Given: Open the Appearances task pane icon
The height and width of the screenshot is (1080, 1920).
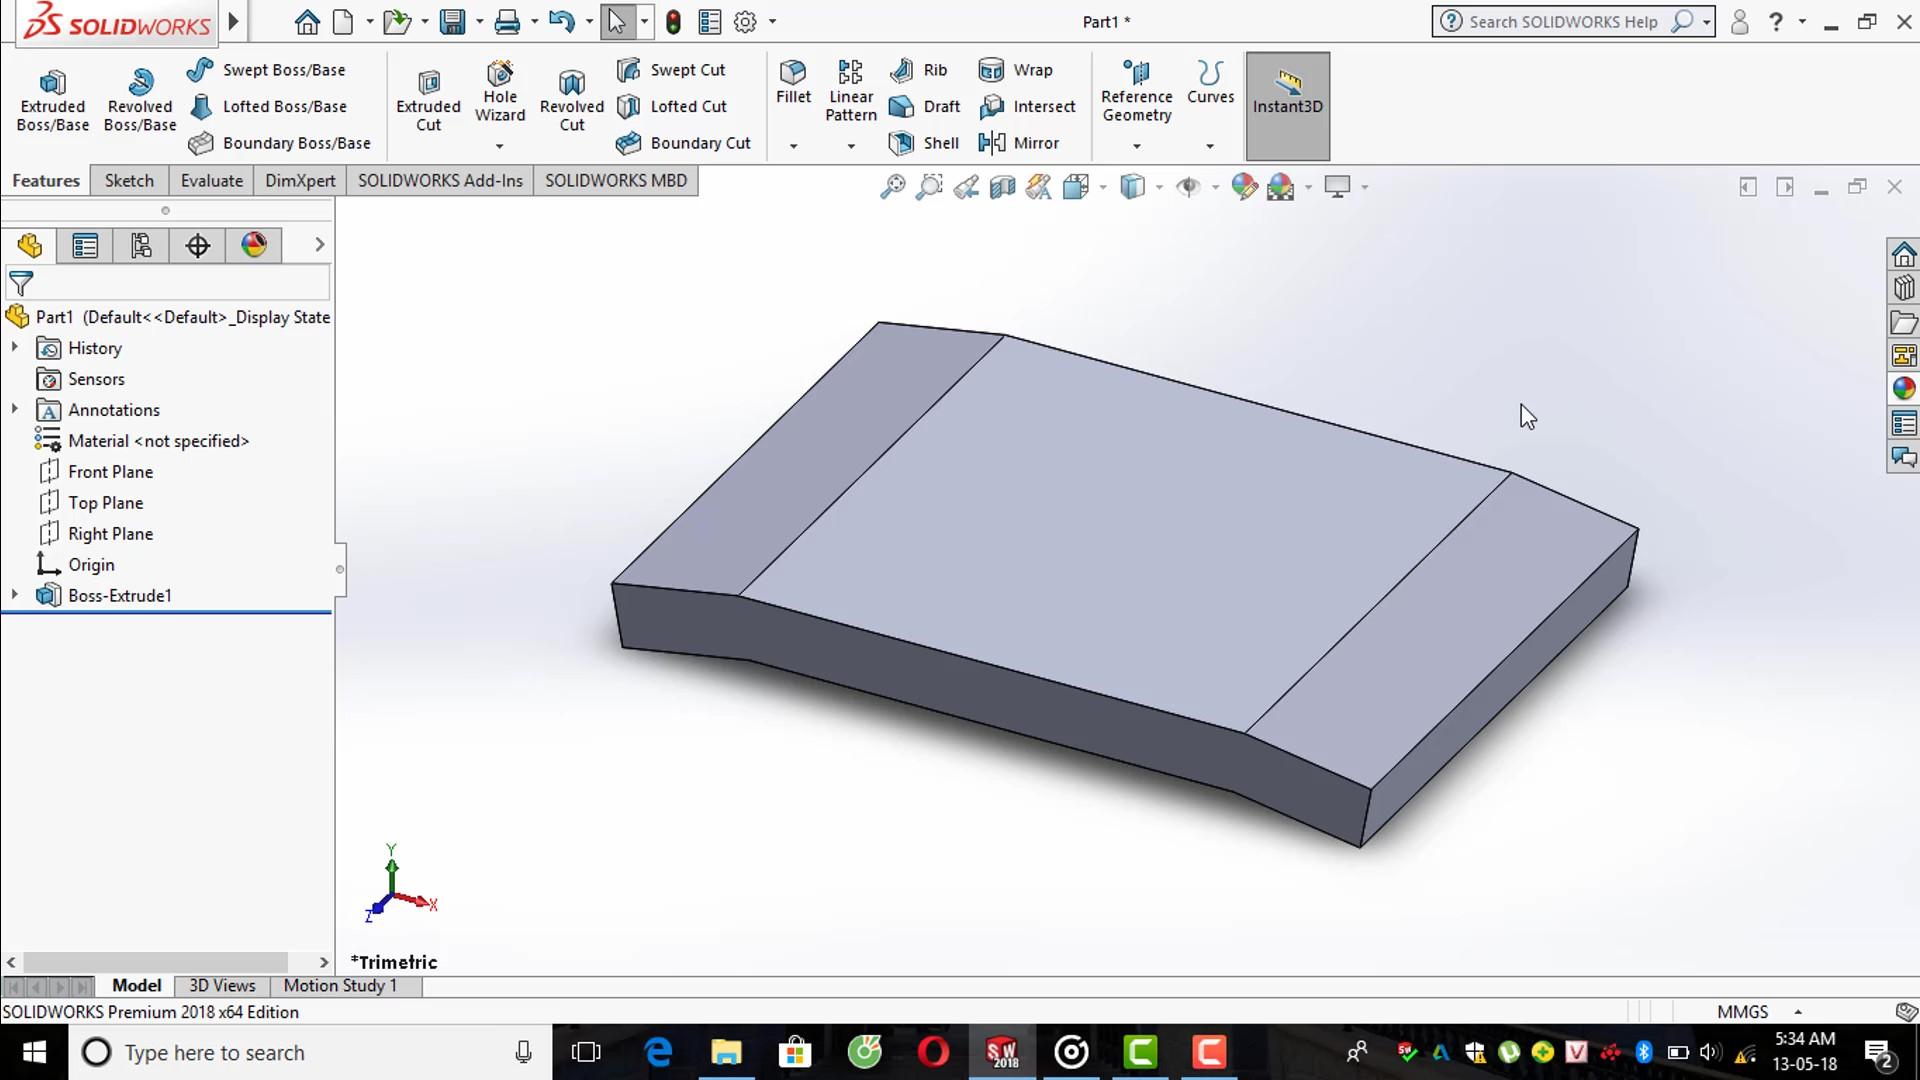Looking at the screenshot, I should (1903, 389).
